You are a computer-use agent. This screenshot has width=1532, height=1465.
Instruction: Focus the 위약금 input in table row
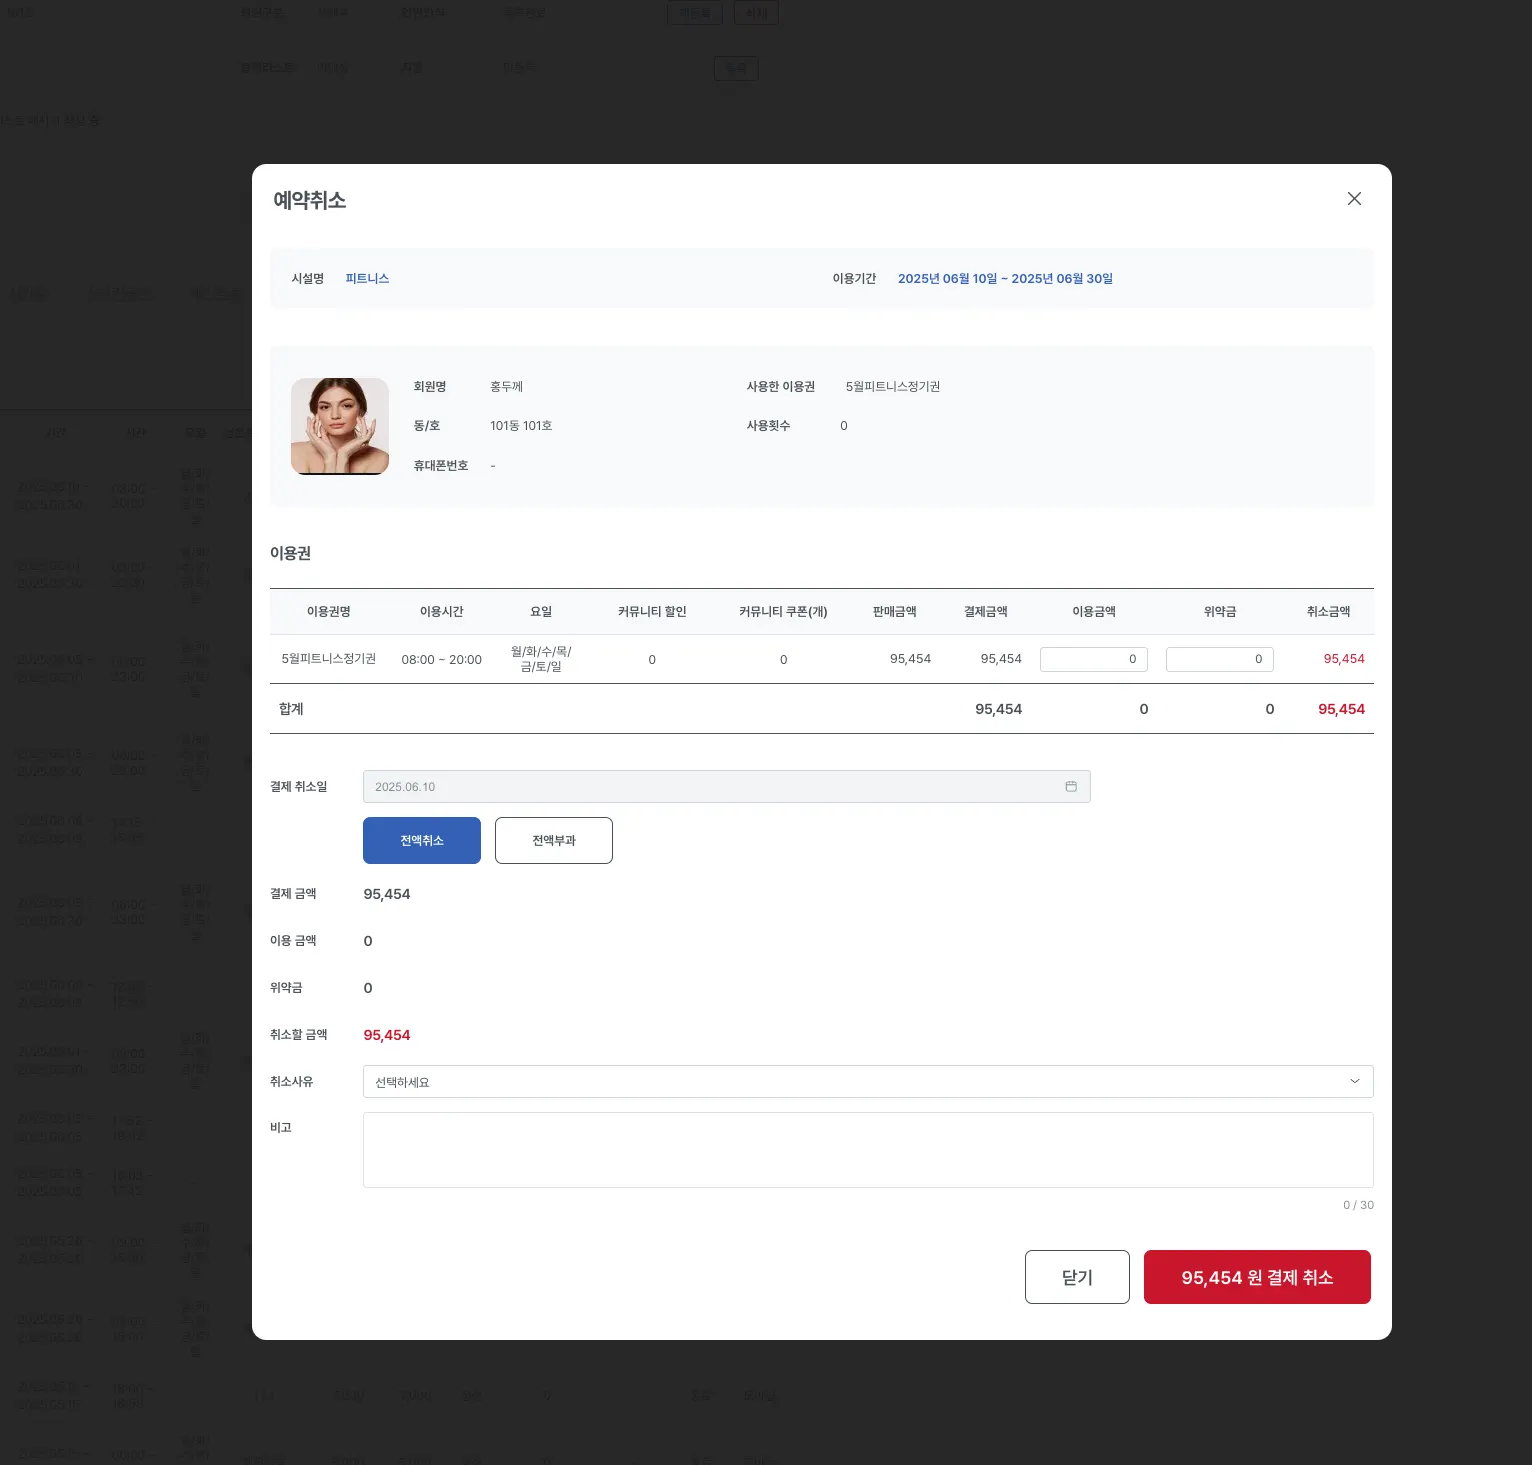pyautogui.click(x=1220, y=659)
